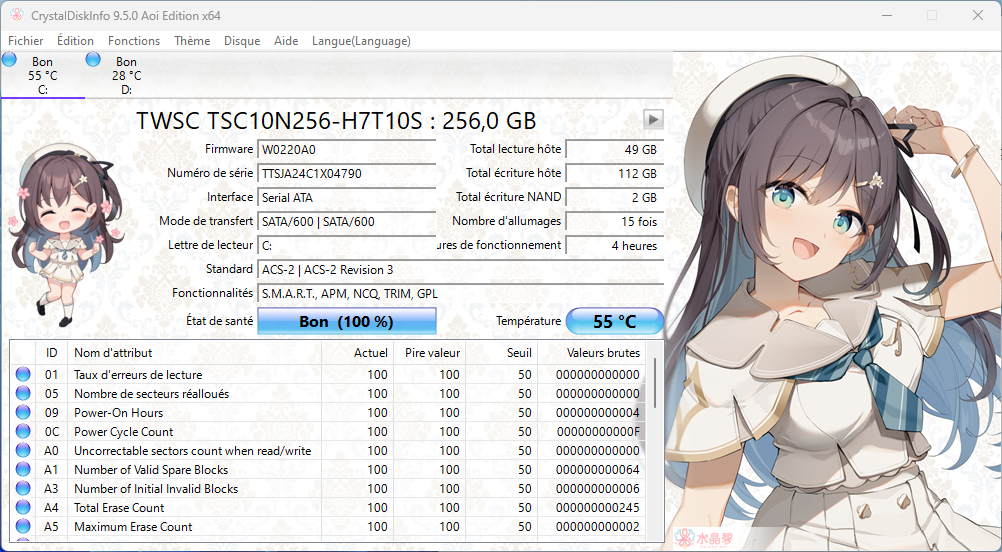
Task: Click the transfer mode field SATA/600 | SATA/600
Action: pos(346,222)
